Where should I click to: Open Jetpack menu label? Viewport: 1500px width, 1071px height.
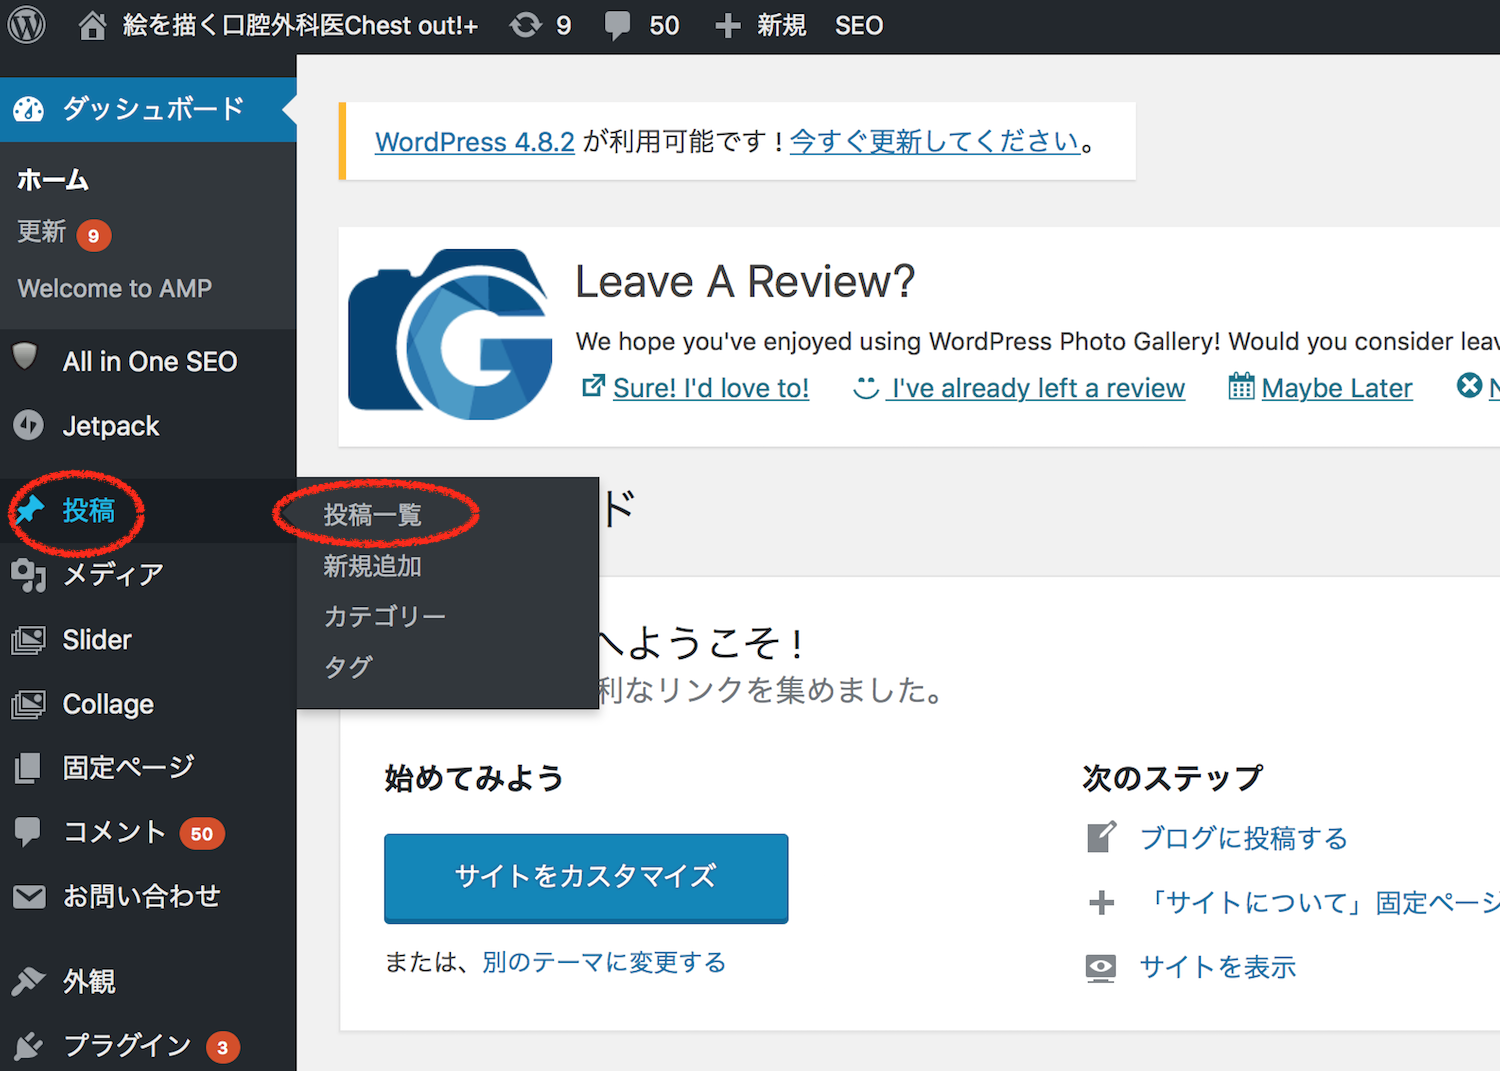click(x=111, y=426)
